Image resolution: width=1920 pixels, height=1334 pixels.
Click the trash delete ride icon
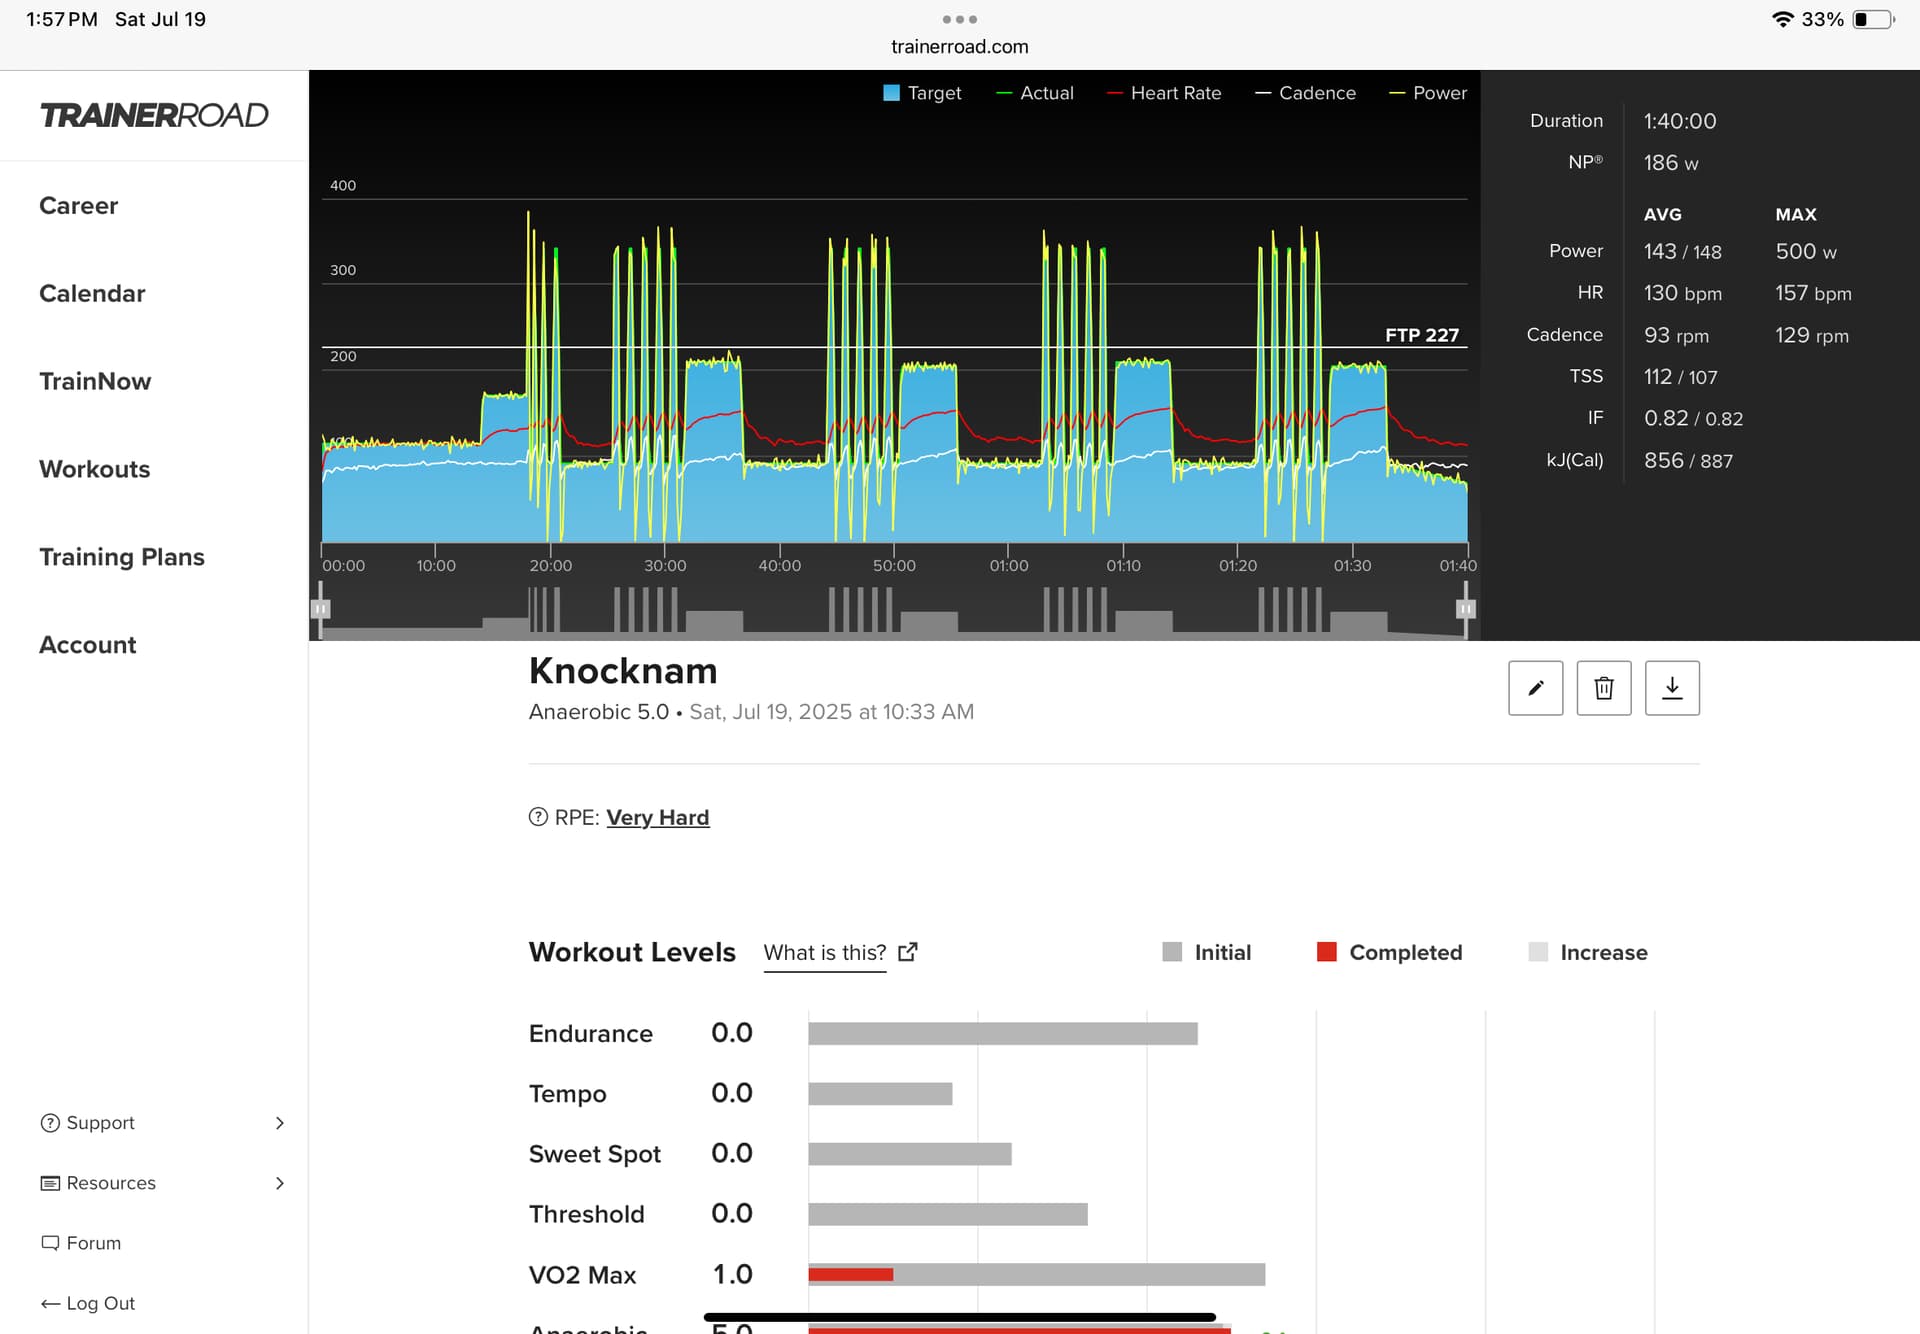(x=1603, y=688)
